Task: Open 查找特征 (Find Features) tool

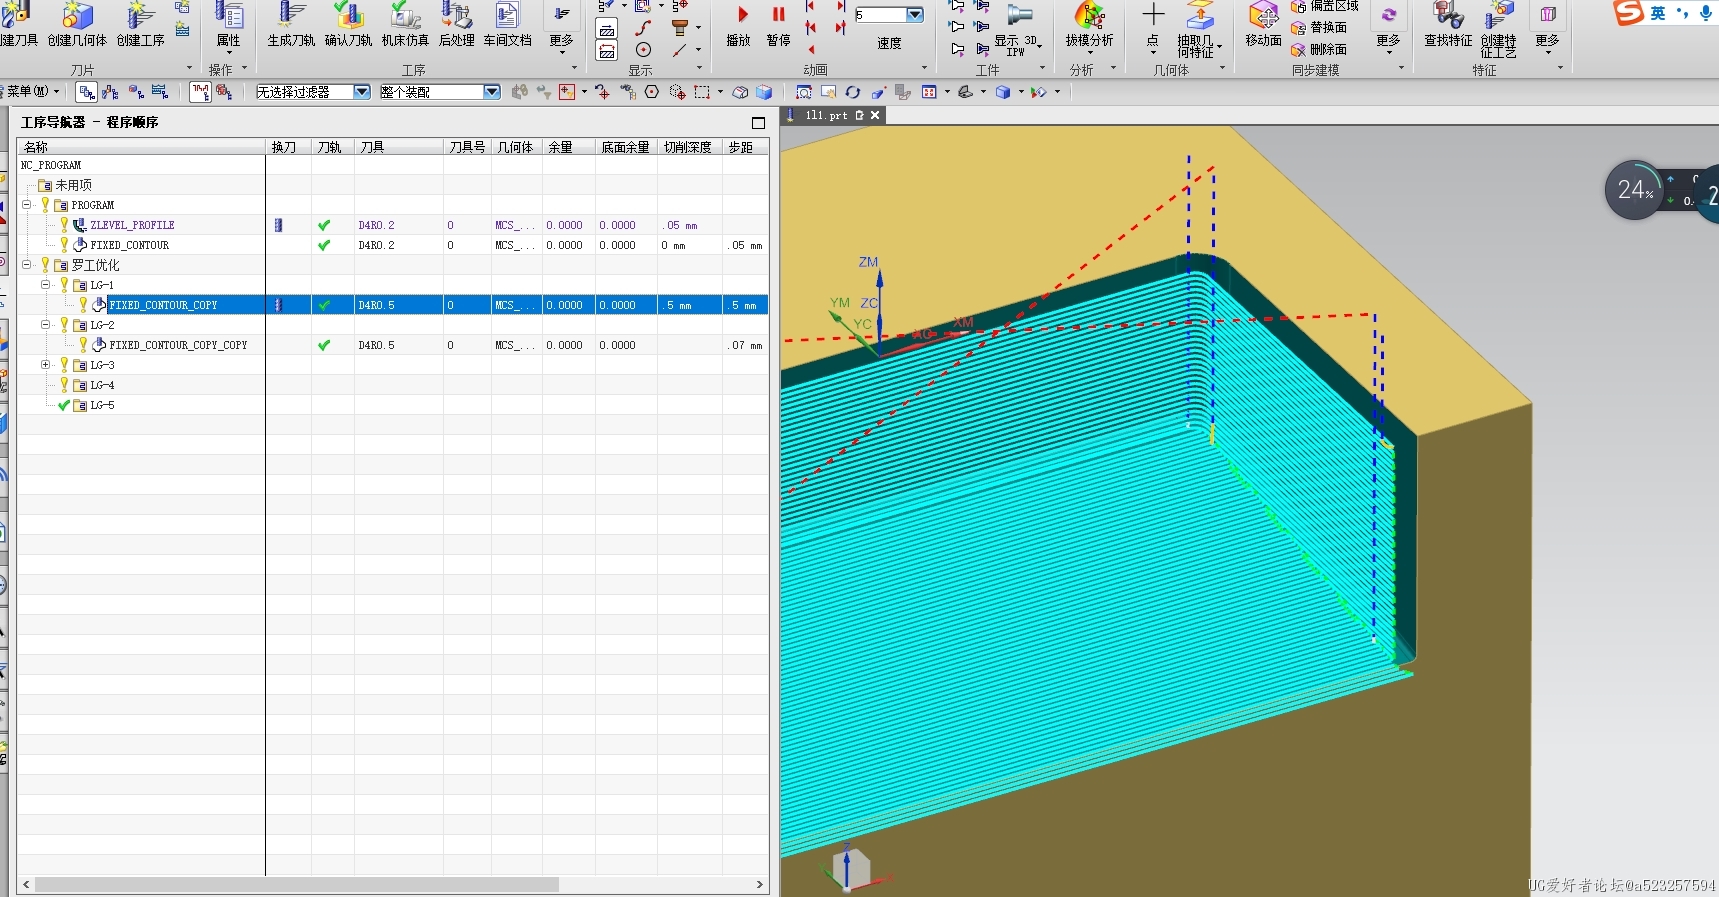Action: (1448, 26)
